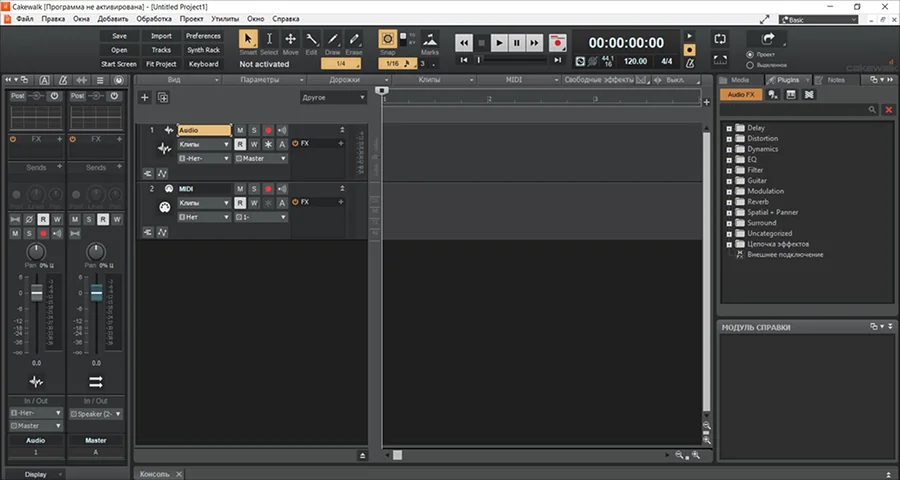Open the Marks tool
The width and height of the screenshot is (900, 480).
click(x=430, y=39)
